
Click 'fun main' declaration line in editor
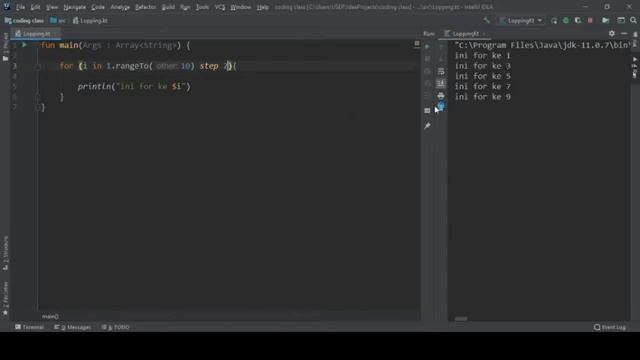(x=116, y=45)
